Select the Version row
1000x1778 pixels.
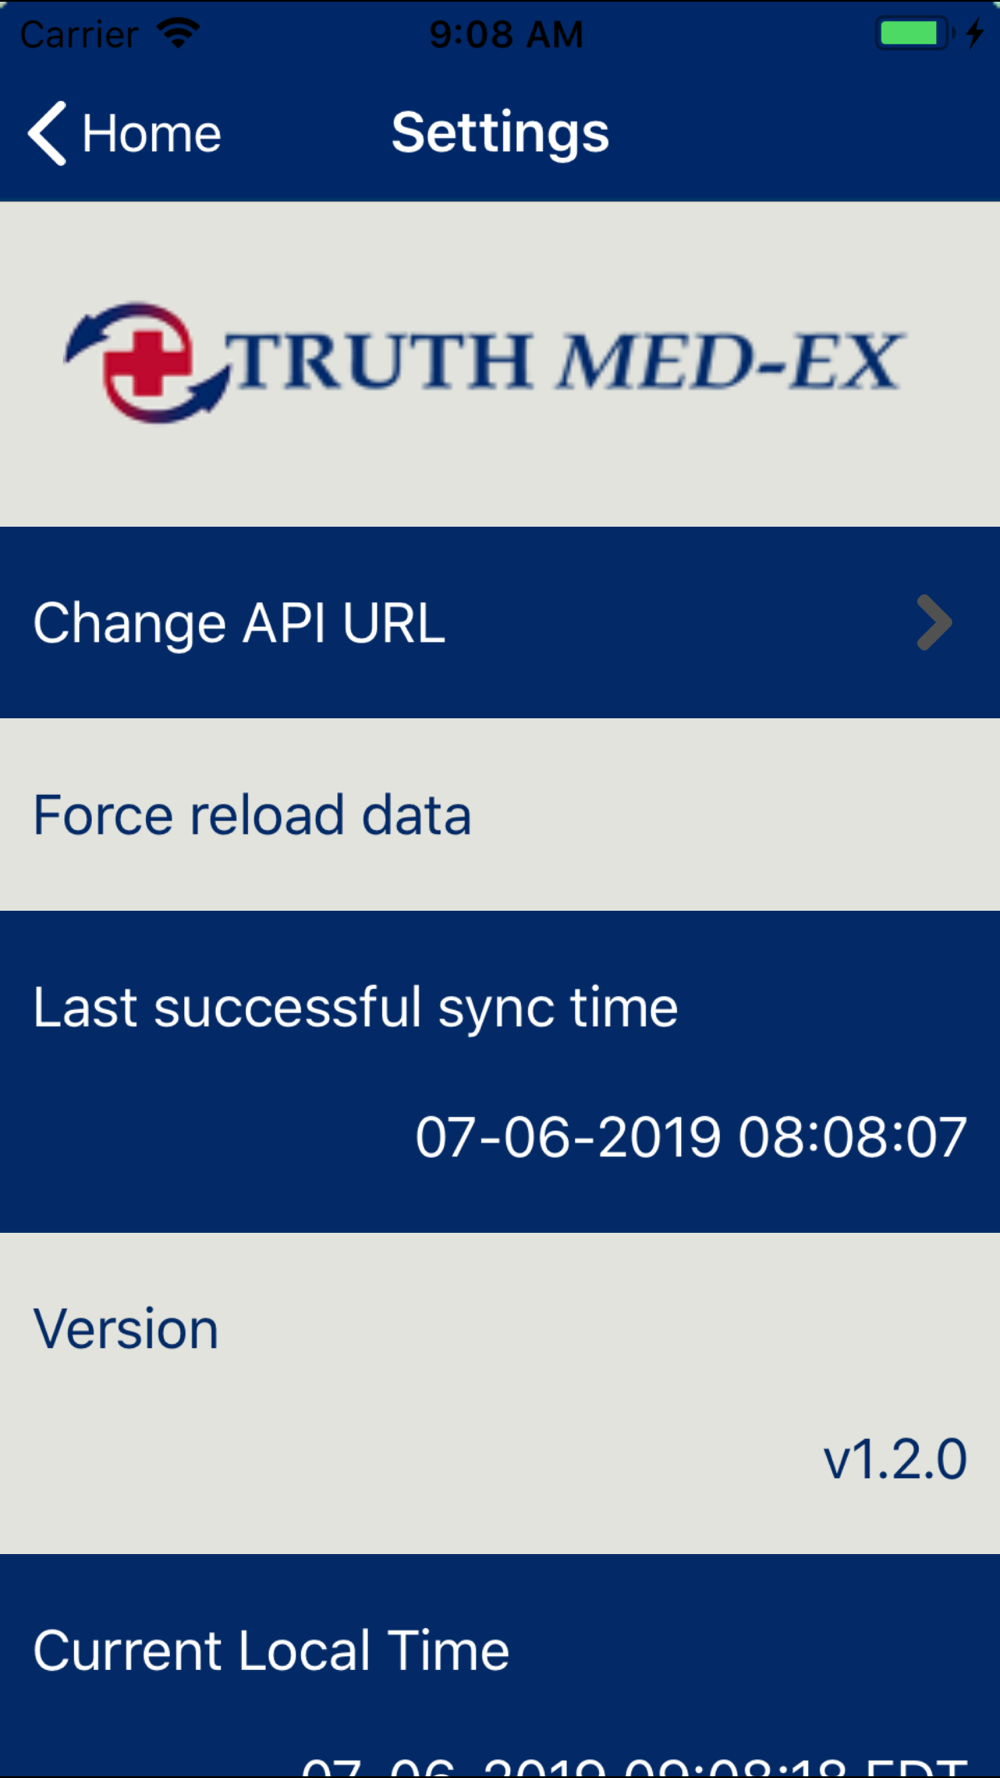pyautogui.click(x=500, y=1393)
